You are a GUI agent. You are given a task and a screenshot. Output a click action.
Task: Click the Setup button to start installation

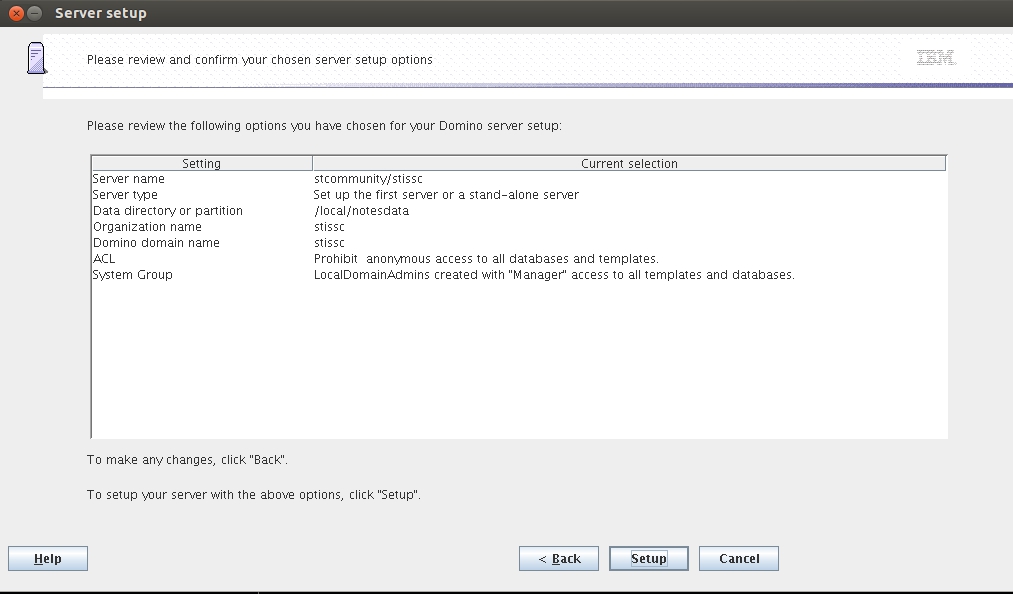648,558
